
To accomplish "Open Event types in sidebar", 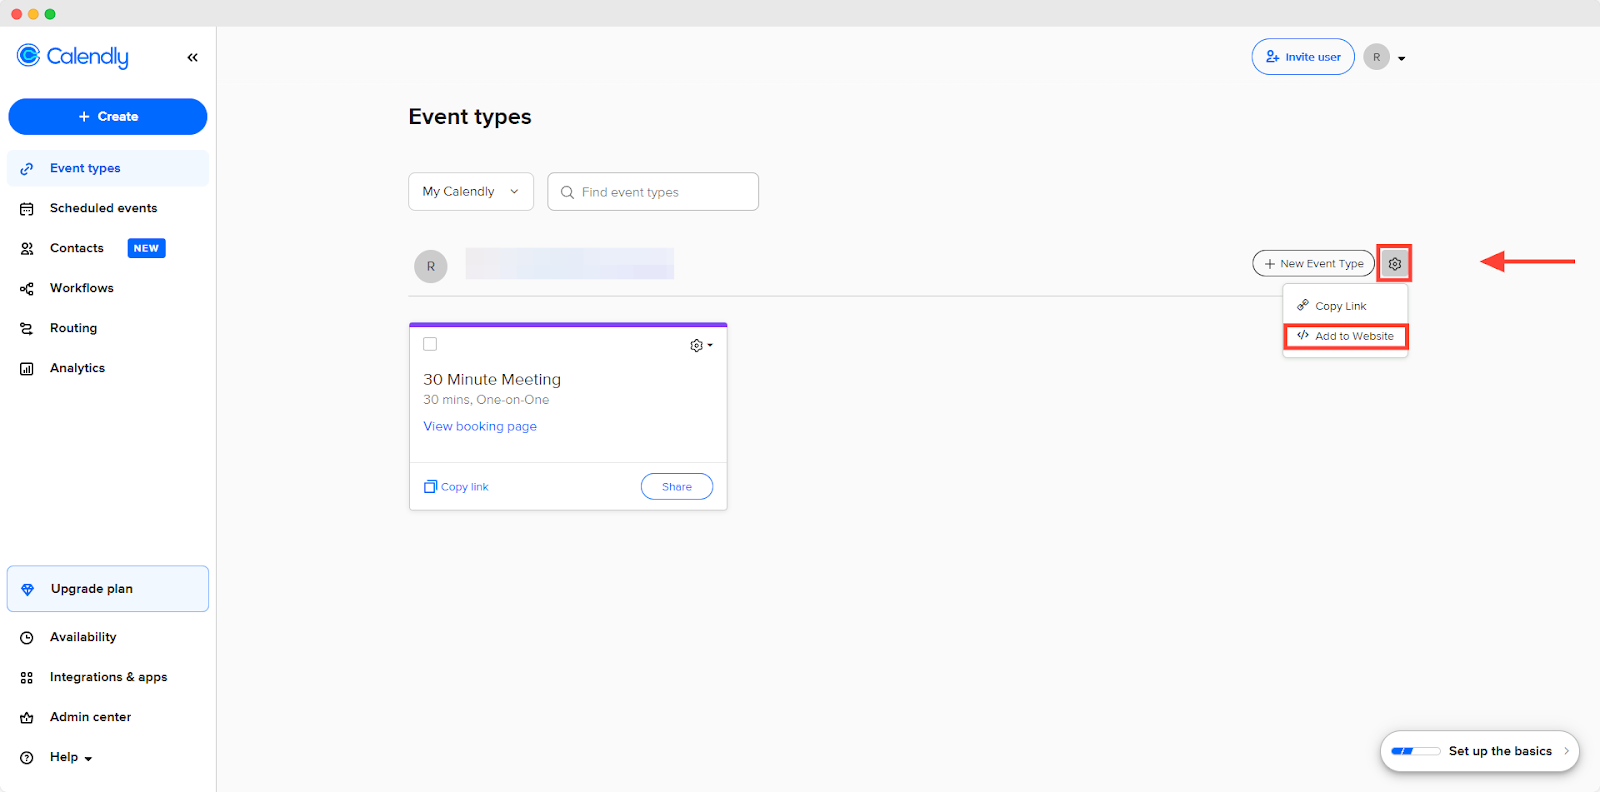I will pyautogui.click(x=108, y=168).
